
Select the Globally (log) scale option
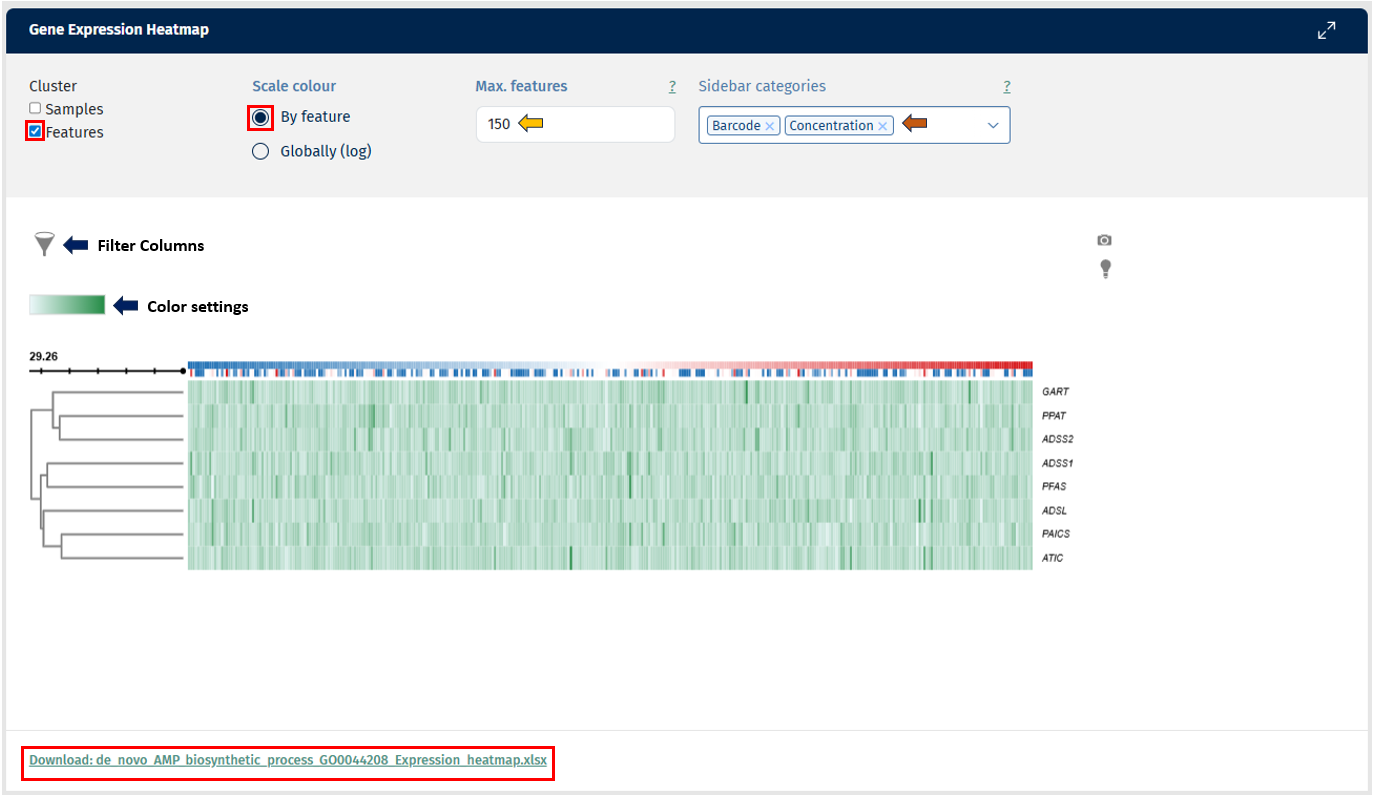pyautogui.click(x=260, y=150)
